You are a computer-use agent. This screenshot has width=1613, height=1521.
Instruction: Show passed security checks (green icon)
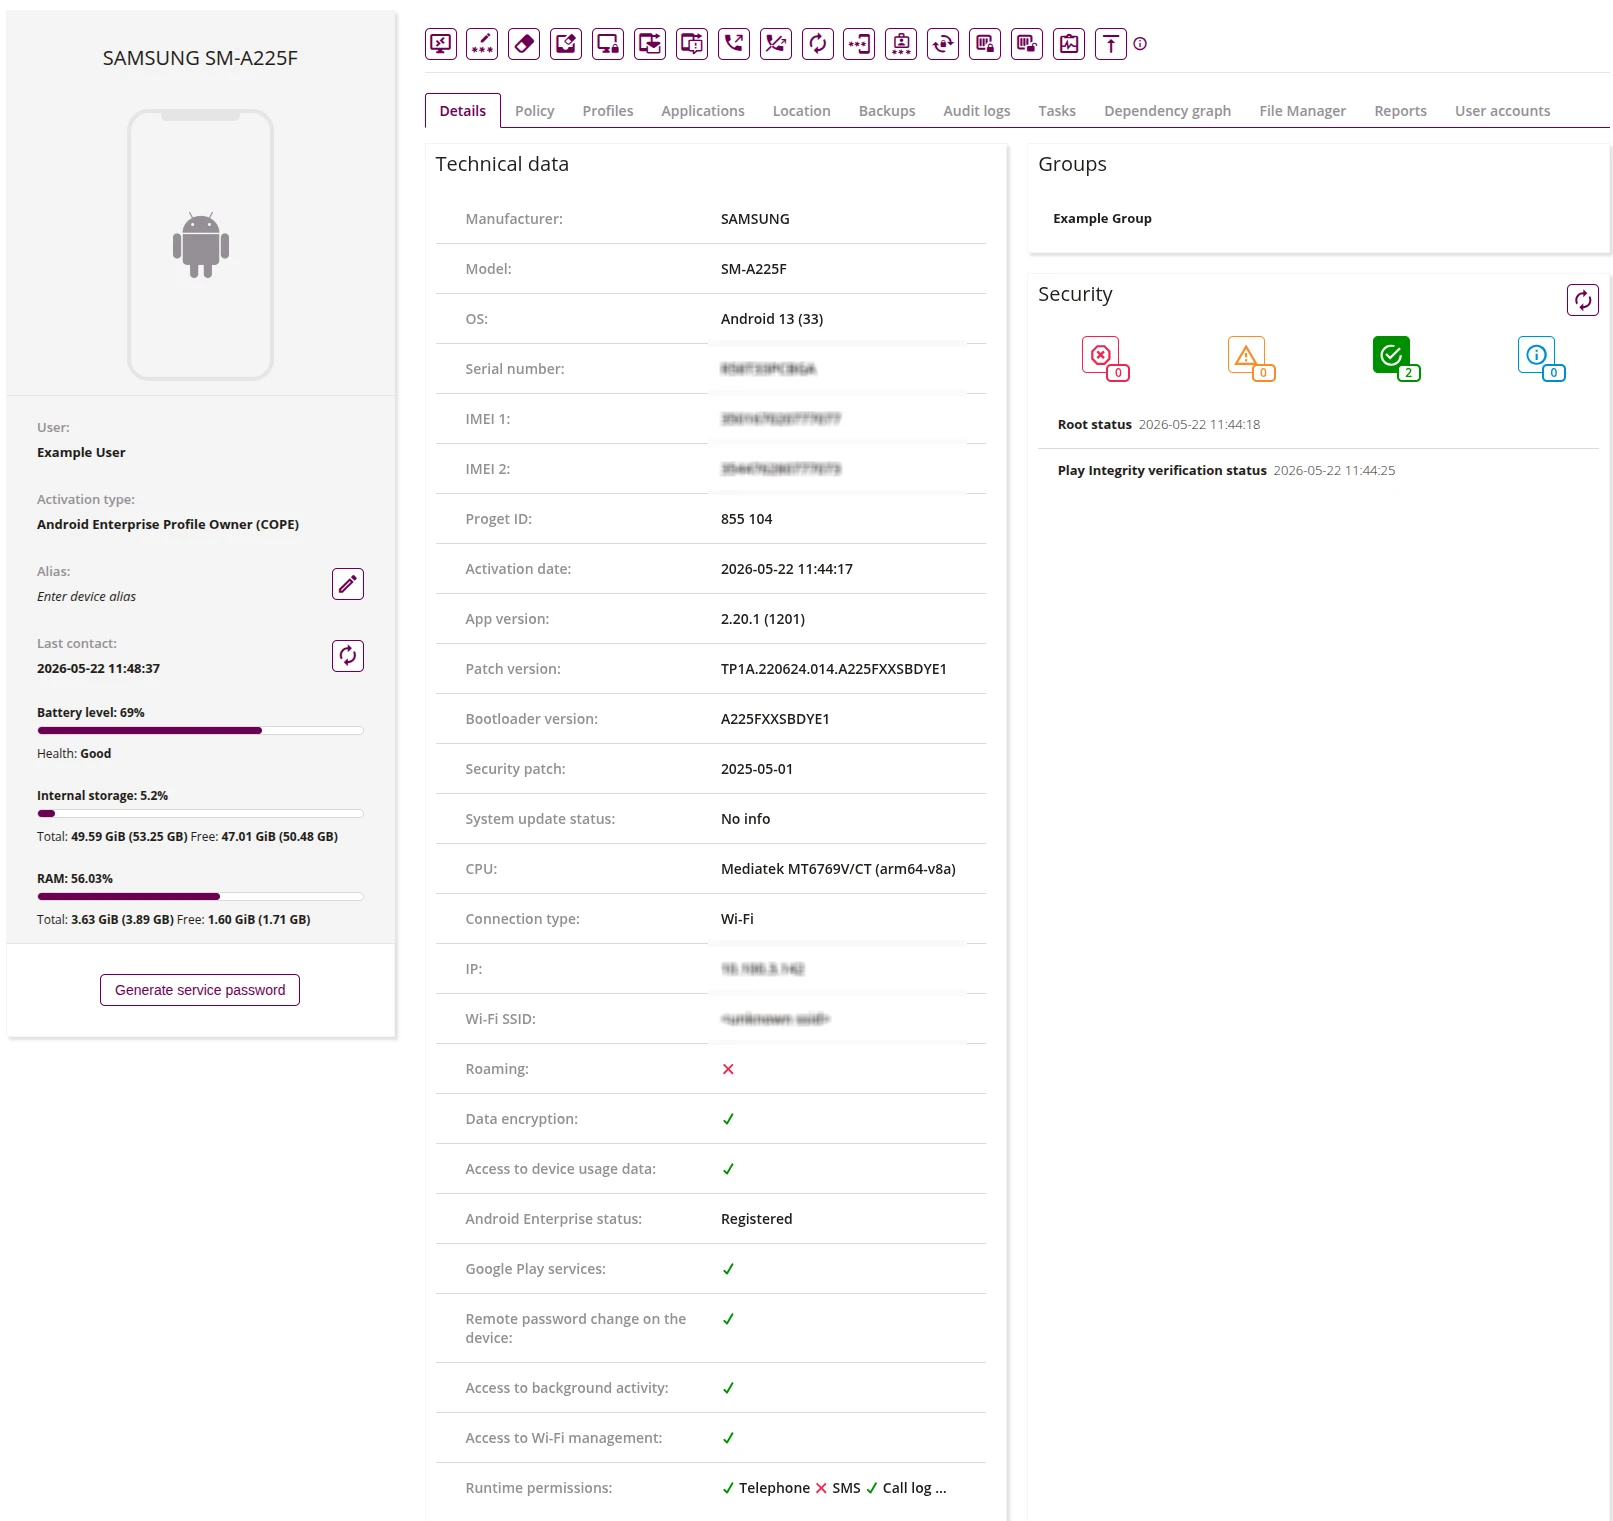[1396, 358]
